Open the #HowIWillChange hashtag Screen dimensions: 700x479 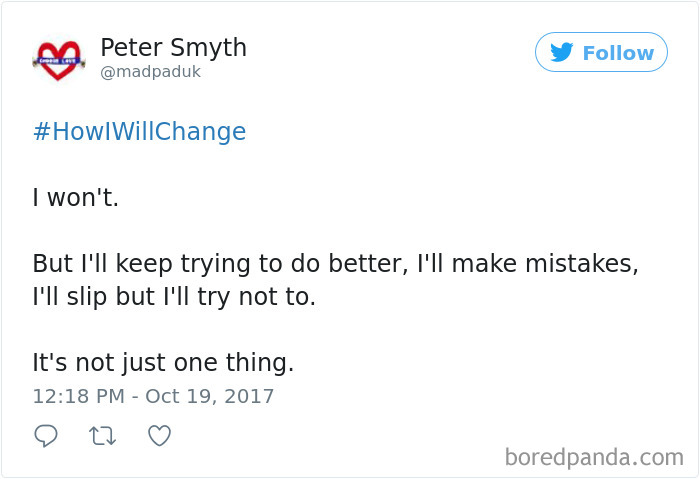139,132
